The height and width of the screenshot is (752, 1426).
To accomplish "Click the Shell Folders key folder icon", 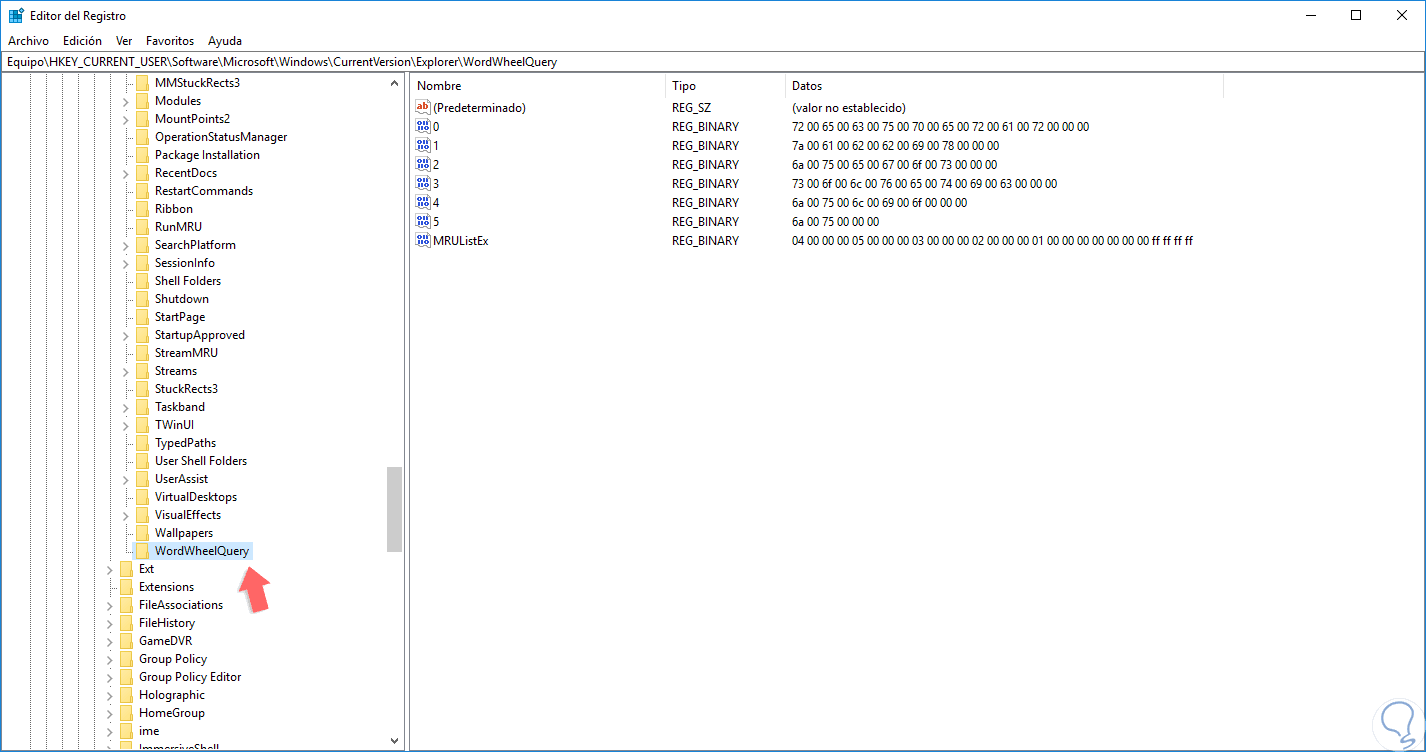I will [x=142, y=281].
